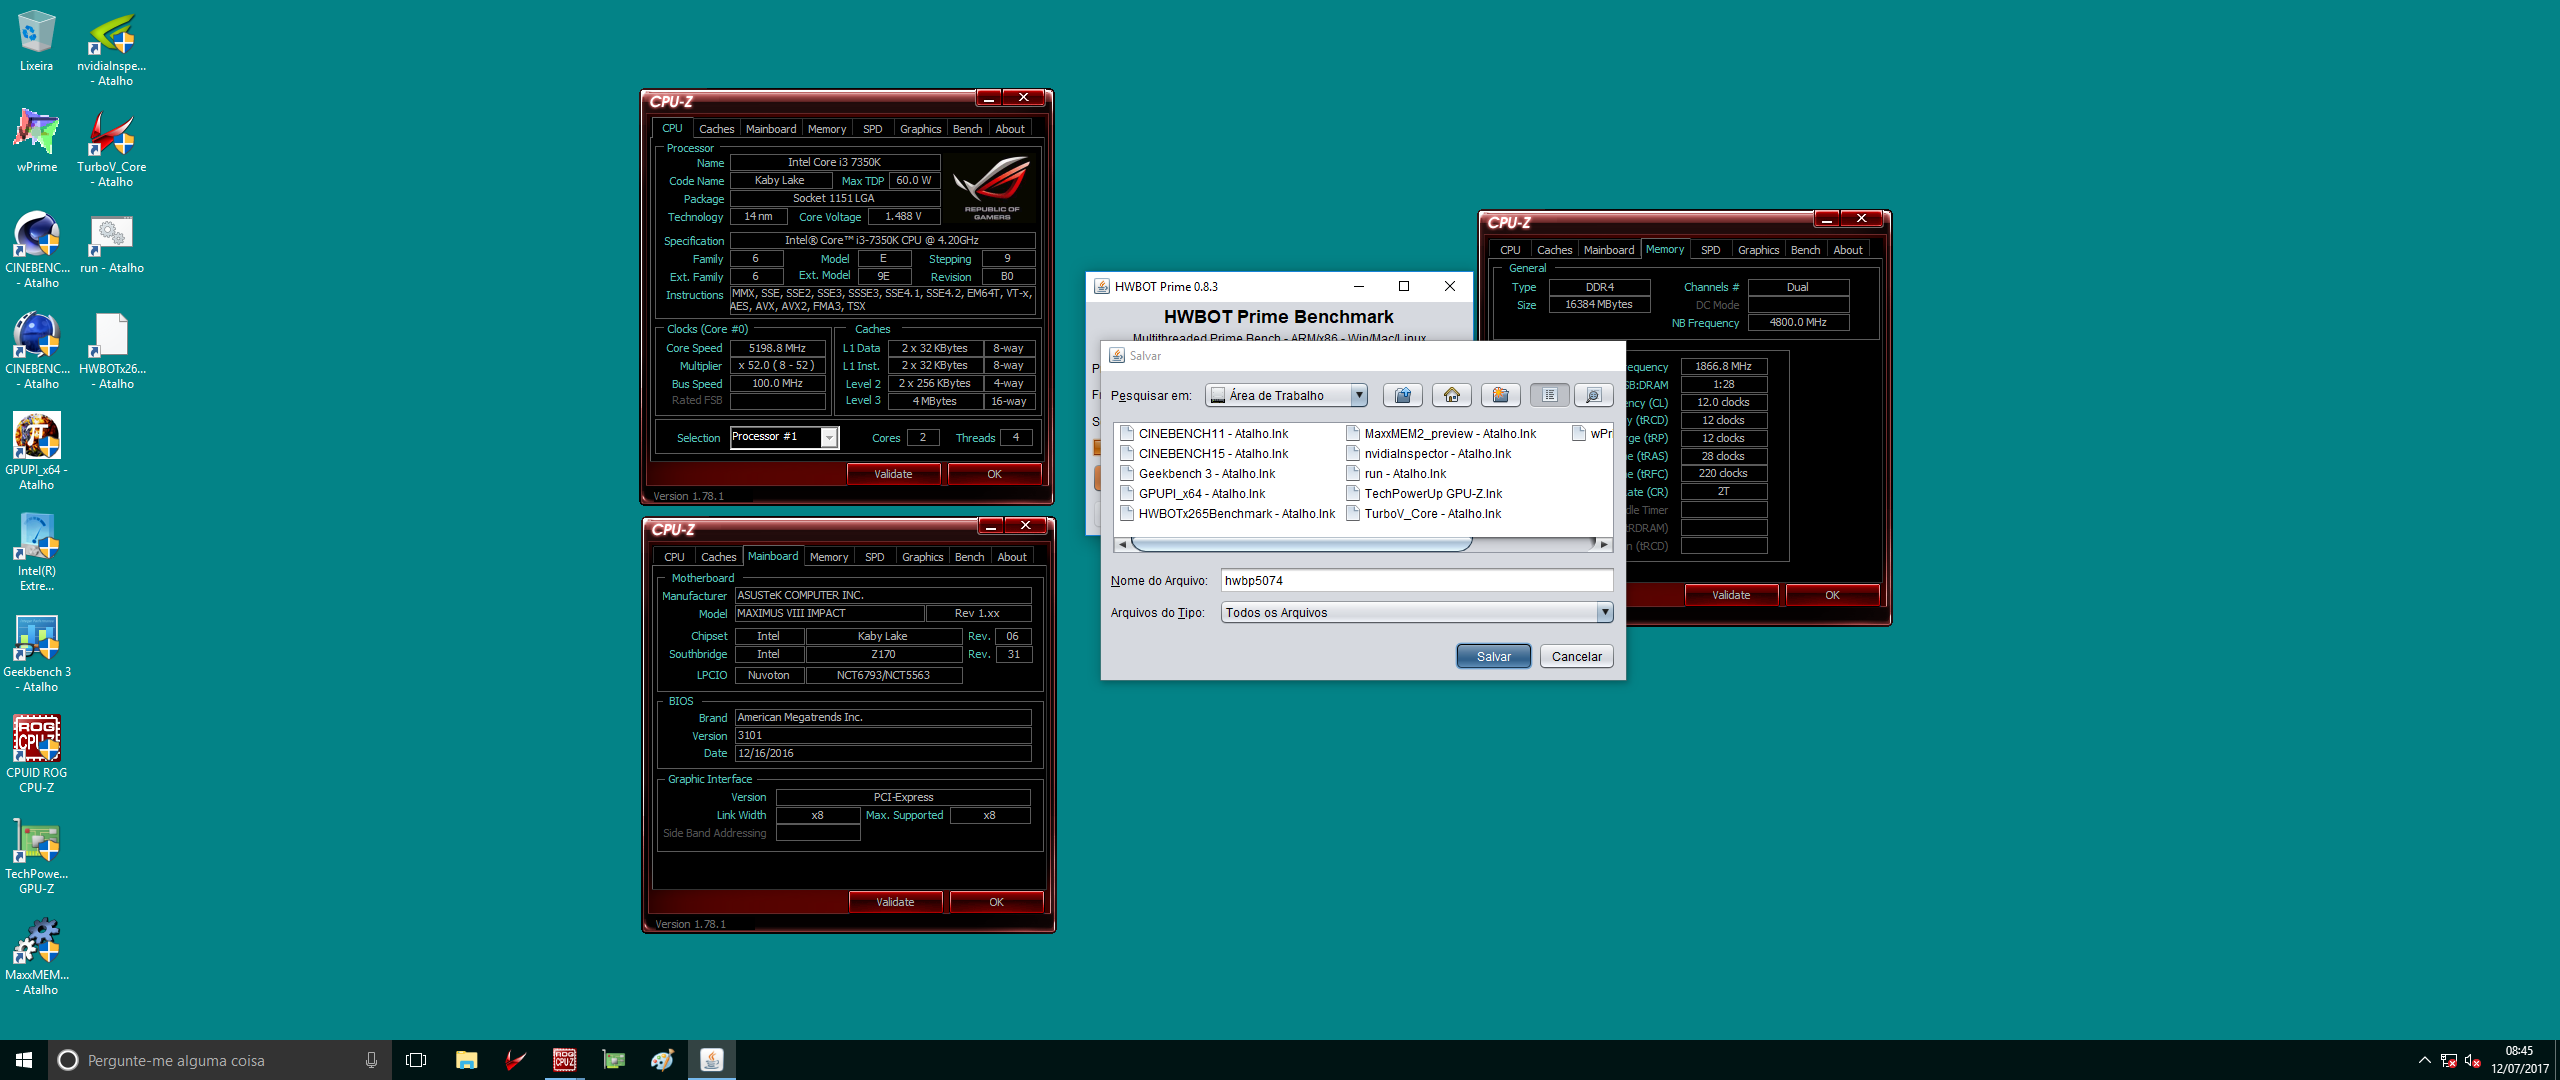Select CINEBENCH15 - Atalho.lnk file

pos(1204,453)
